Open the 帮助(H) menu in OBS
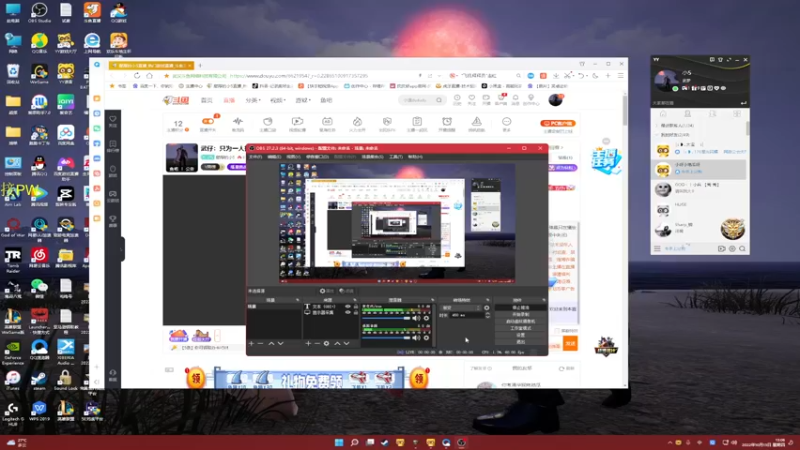Image resolution: width=800 pixels, height=450 pixels. coord(415,157)
